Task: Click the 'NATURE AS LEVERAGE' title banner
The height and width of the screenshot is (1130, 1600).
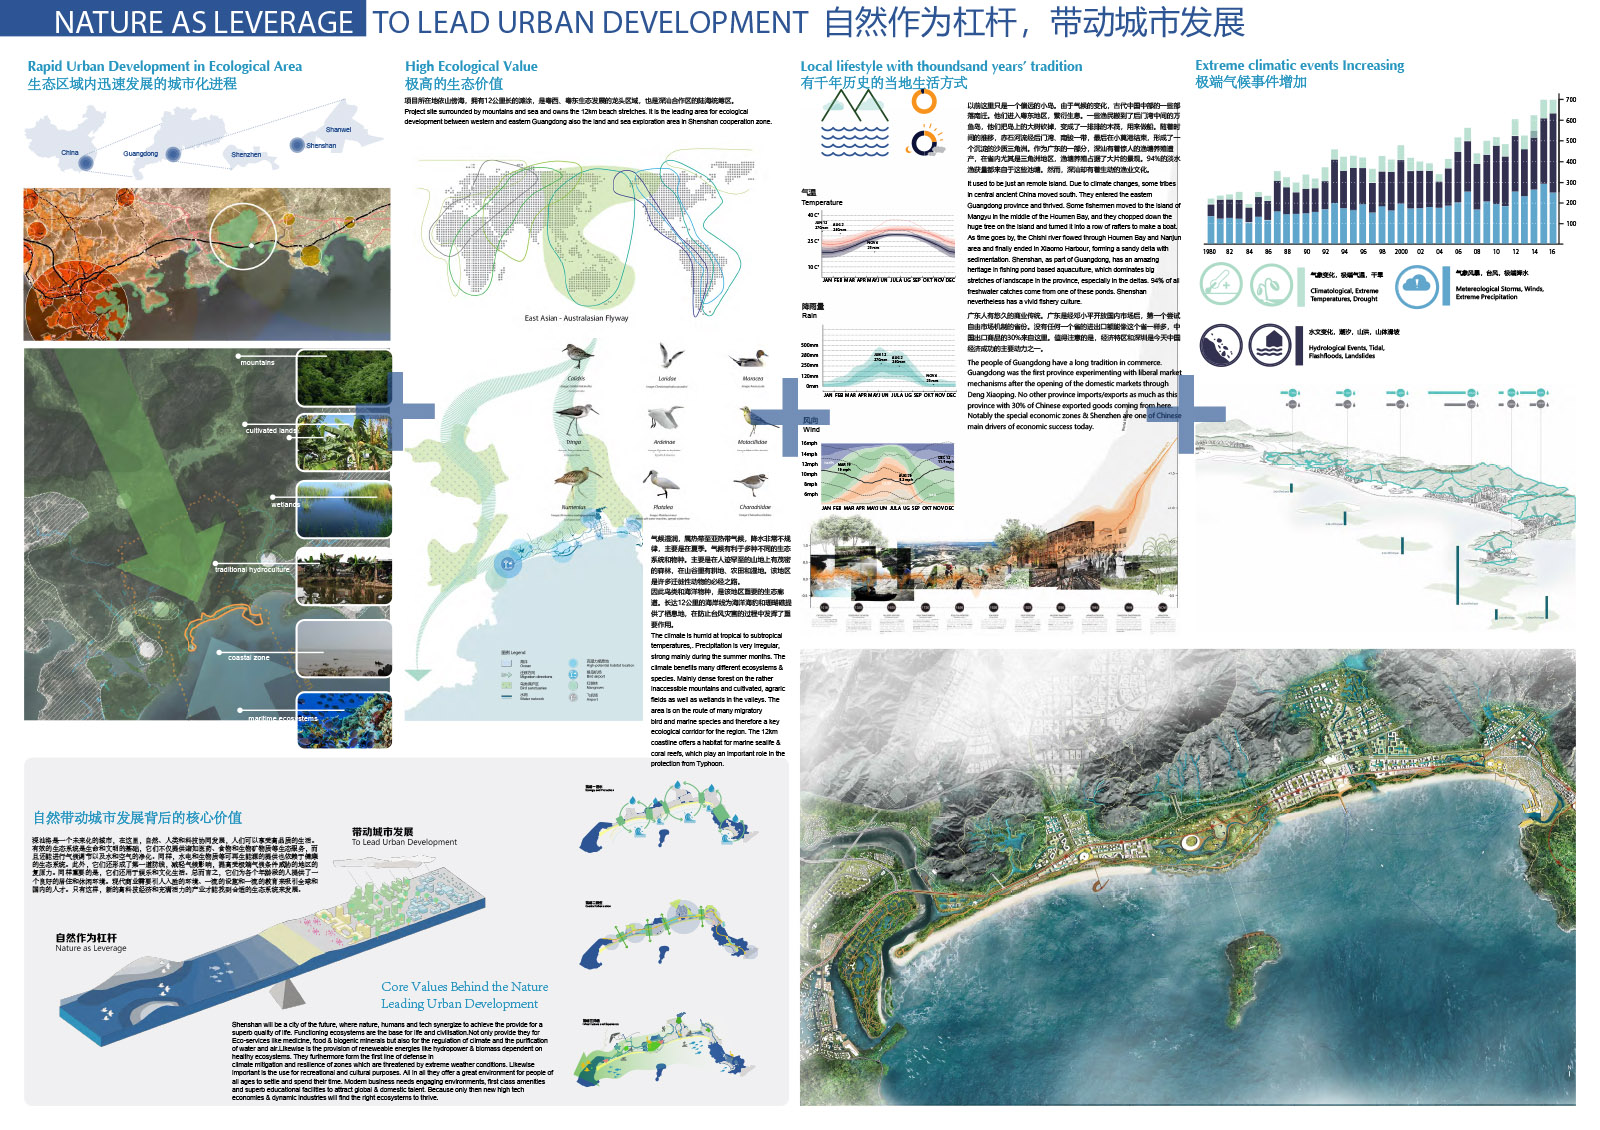Action: point(203,21)
